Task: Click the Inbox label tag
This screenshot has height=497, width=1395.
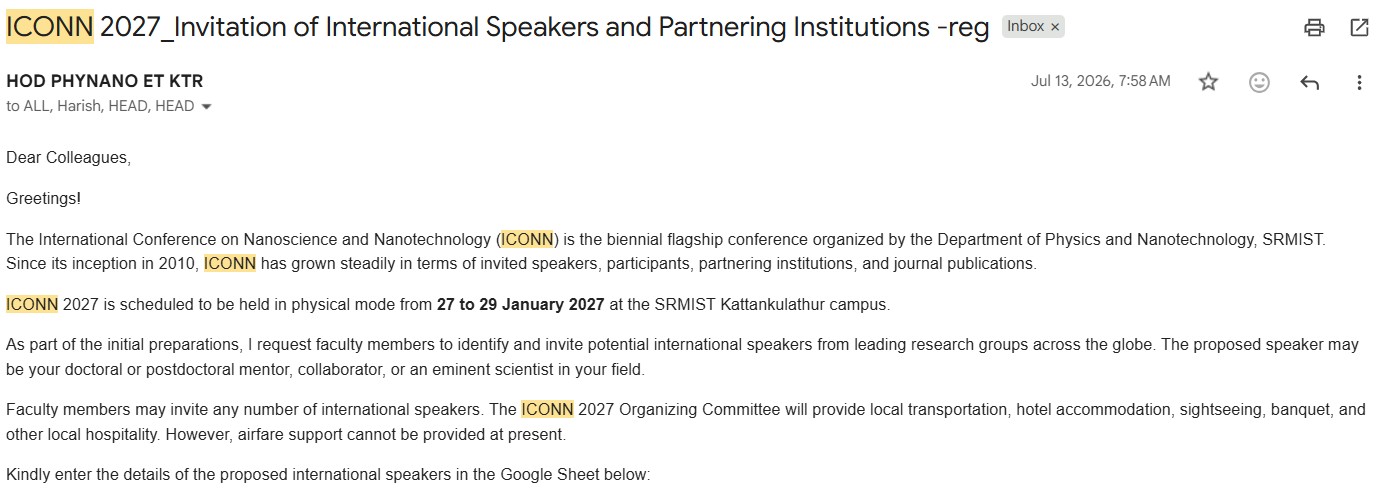Action: pyautogui.click(x=1025, y=27)
